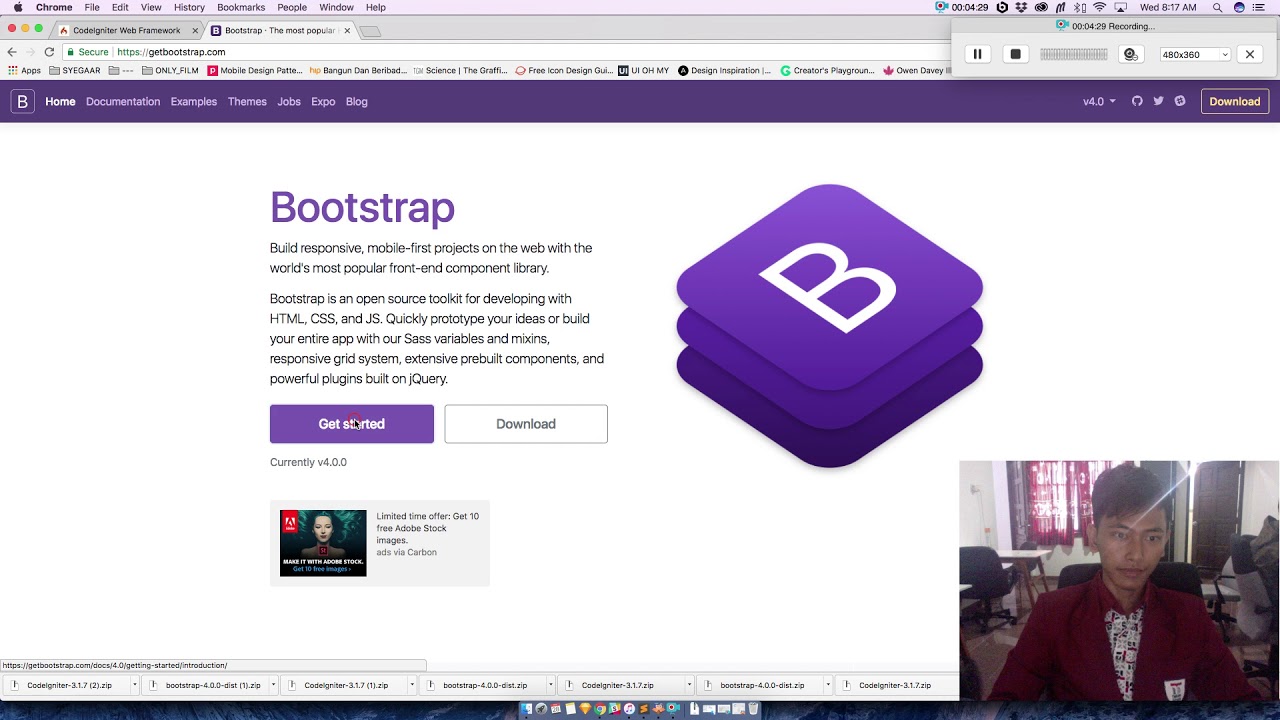Open Bootstrap GitHub icon link
1280x720 pixels.
1137,101
